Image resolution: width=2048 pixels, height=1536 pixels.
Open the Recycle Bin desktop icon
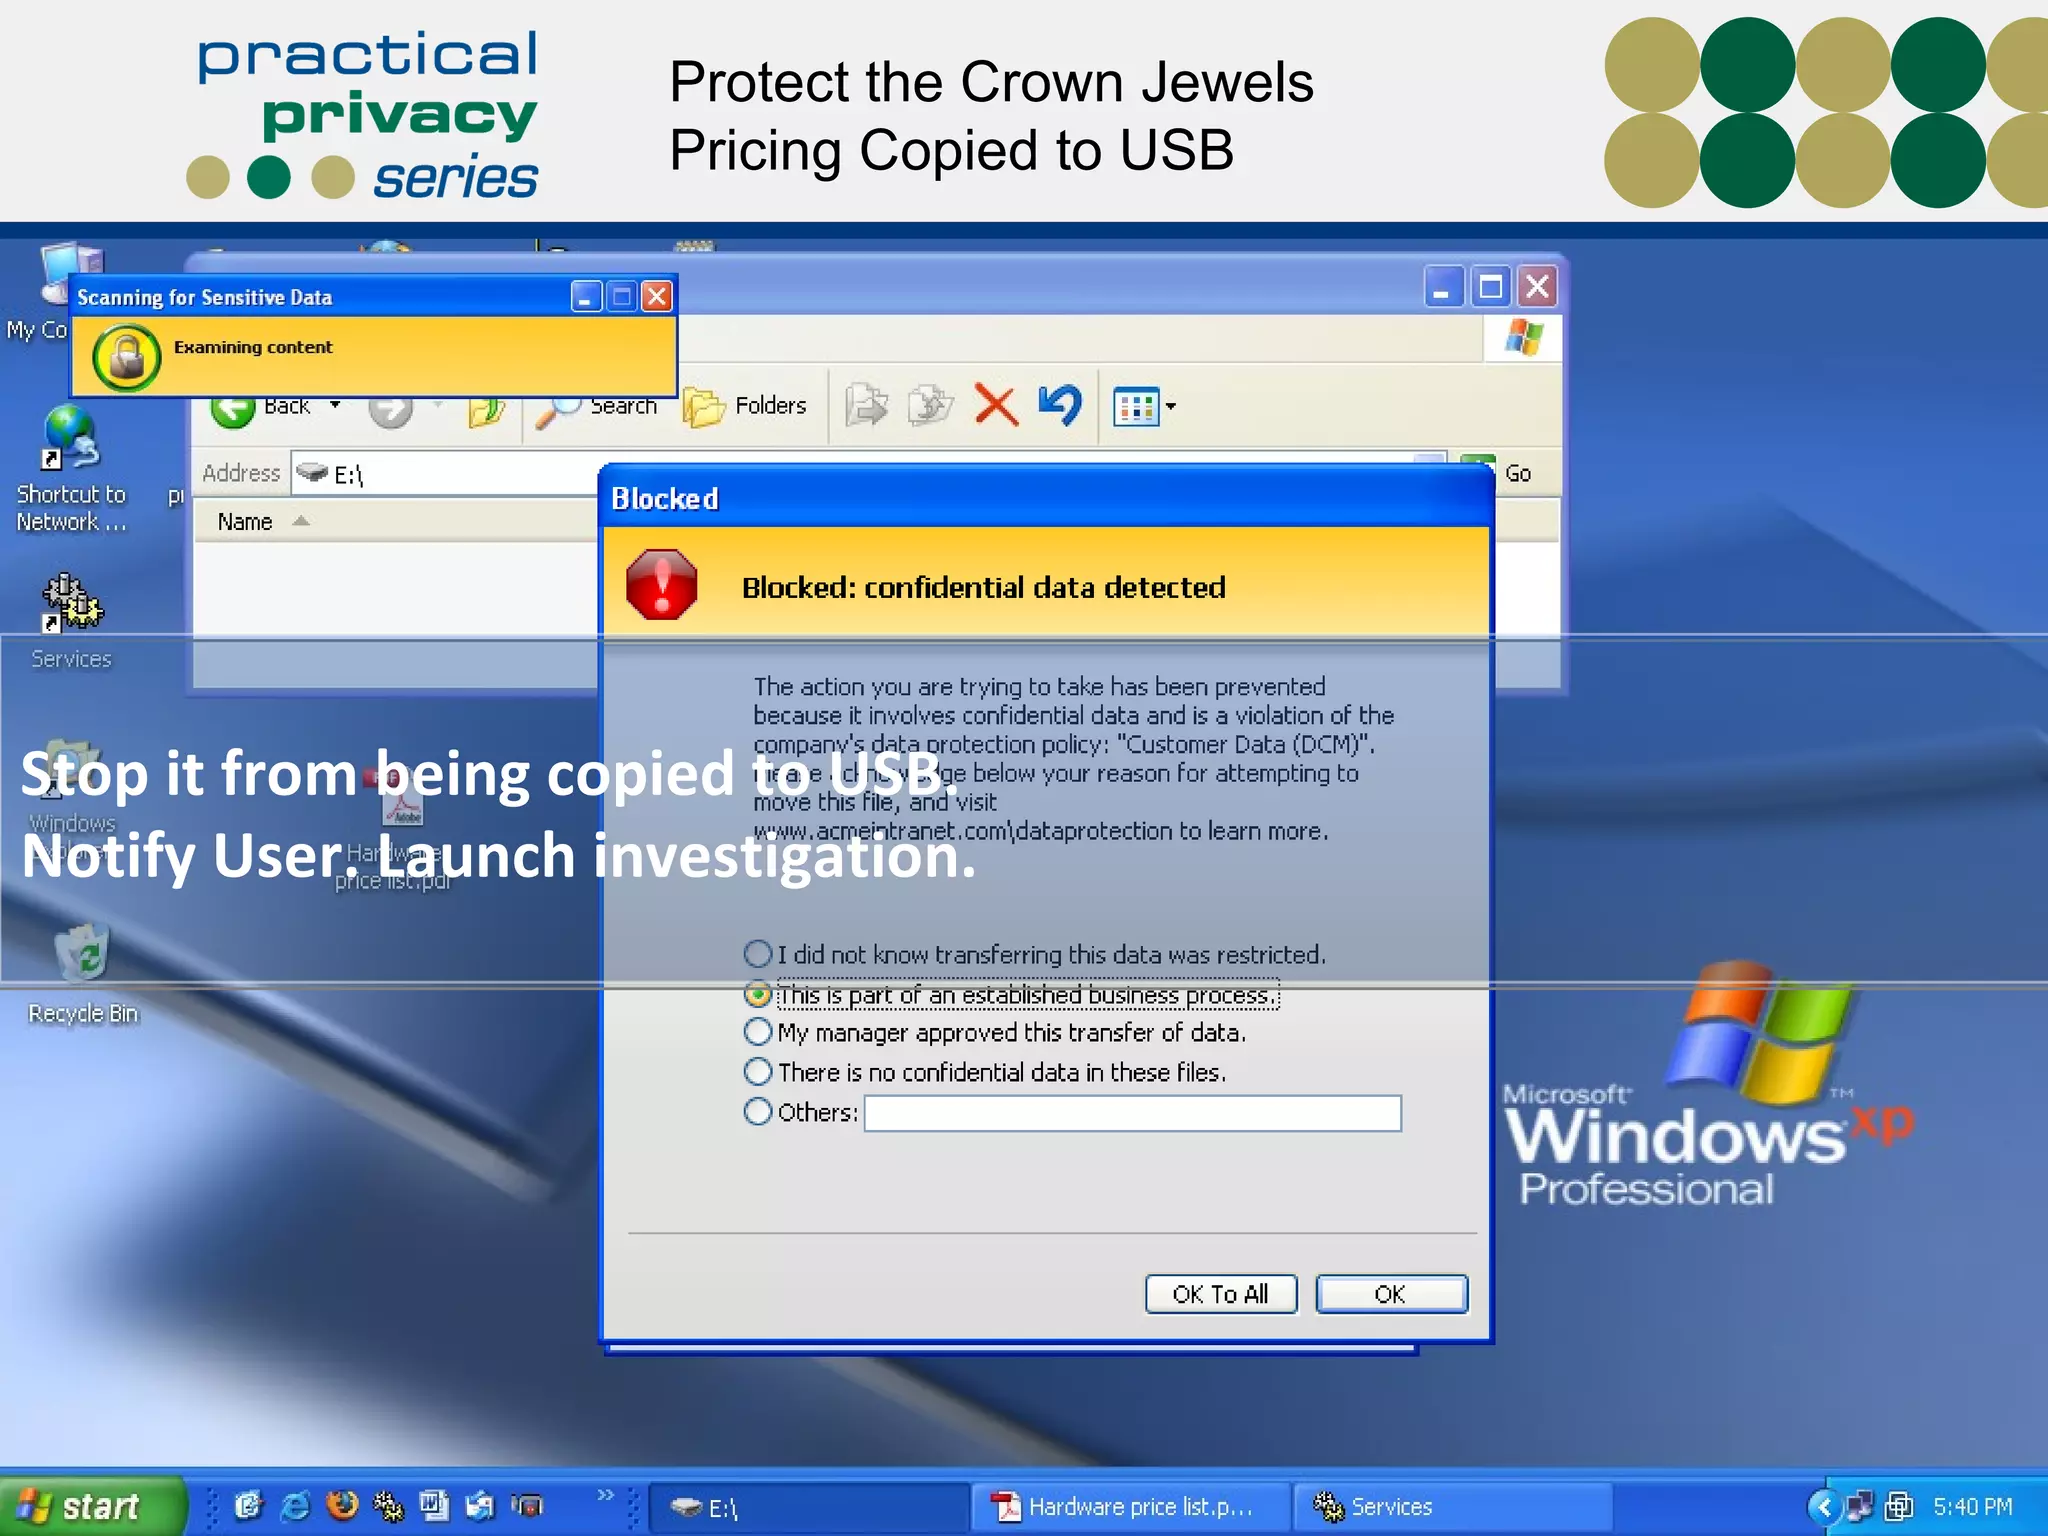pyautogui.click(x=82, y=973)
